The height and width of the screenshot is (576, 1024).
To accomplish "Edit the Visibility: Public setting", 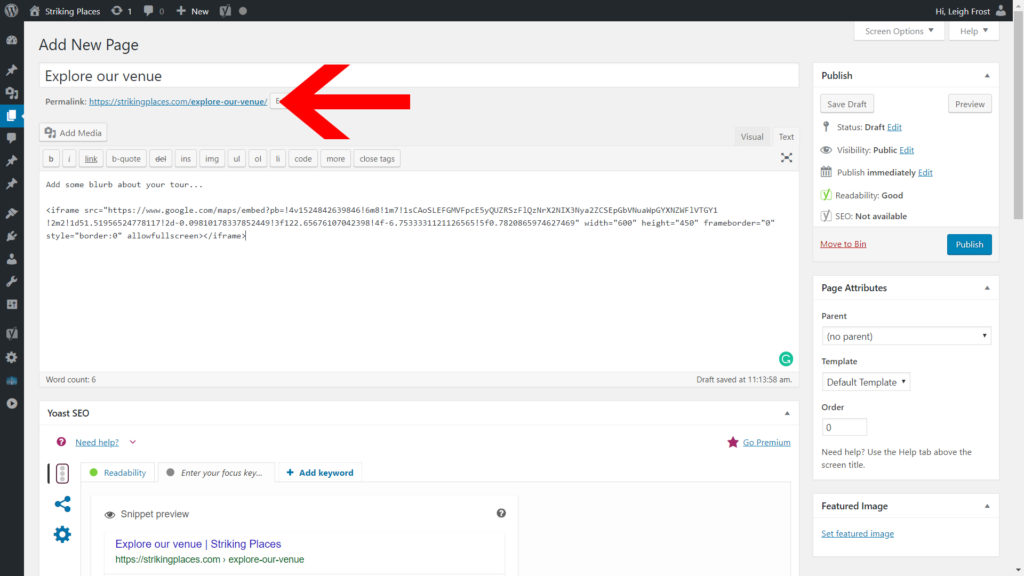I will point(906,150).
